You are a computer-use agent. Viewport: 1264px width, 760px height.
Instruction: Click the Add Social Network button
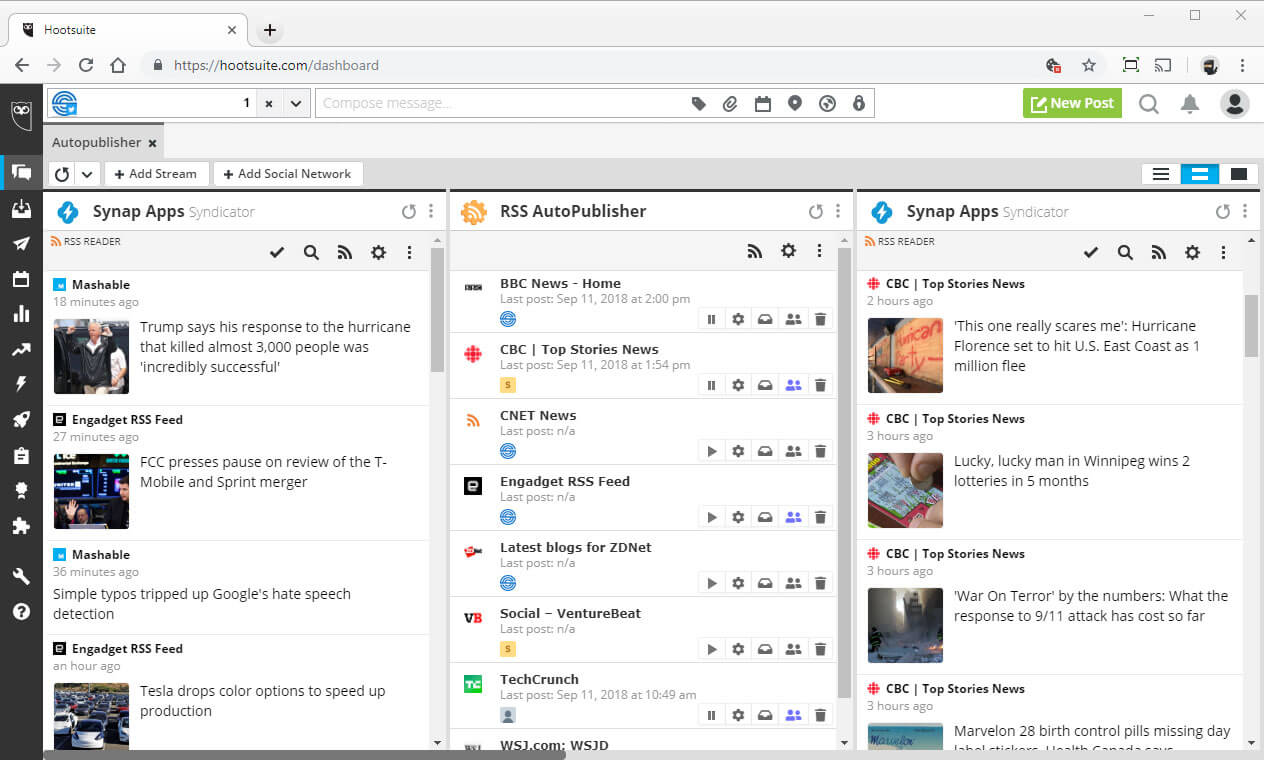(x=288, y=174)
